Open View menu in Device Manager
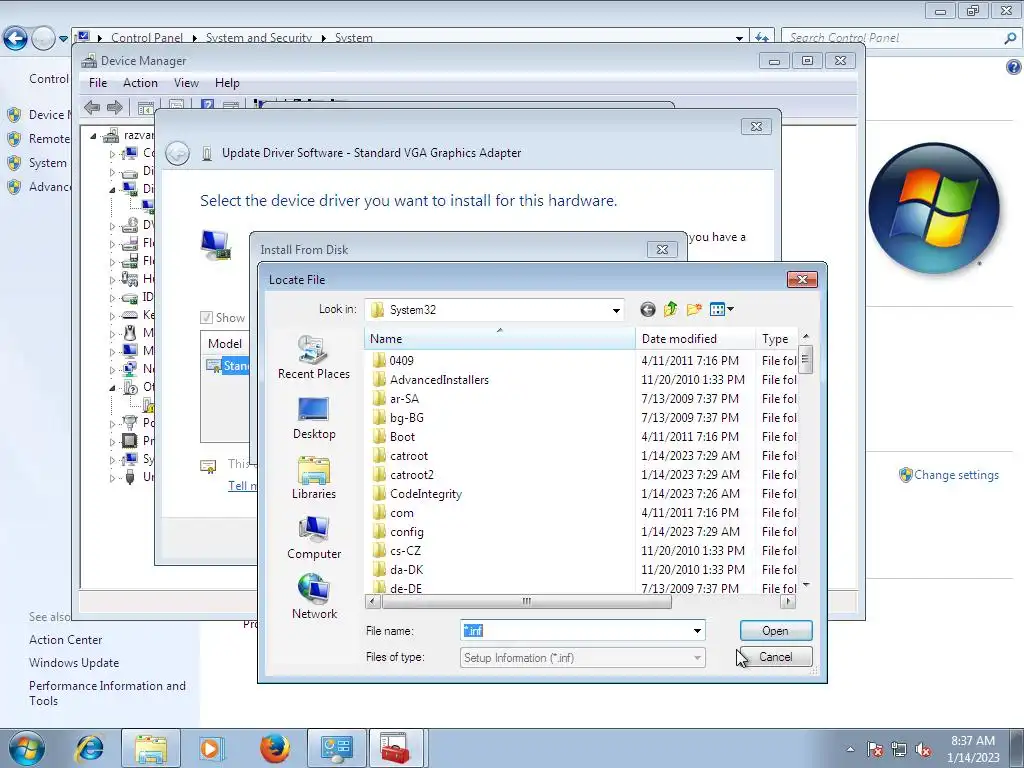Screen dimensions: 1024x768 186,83
